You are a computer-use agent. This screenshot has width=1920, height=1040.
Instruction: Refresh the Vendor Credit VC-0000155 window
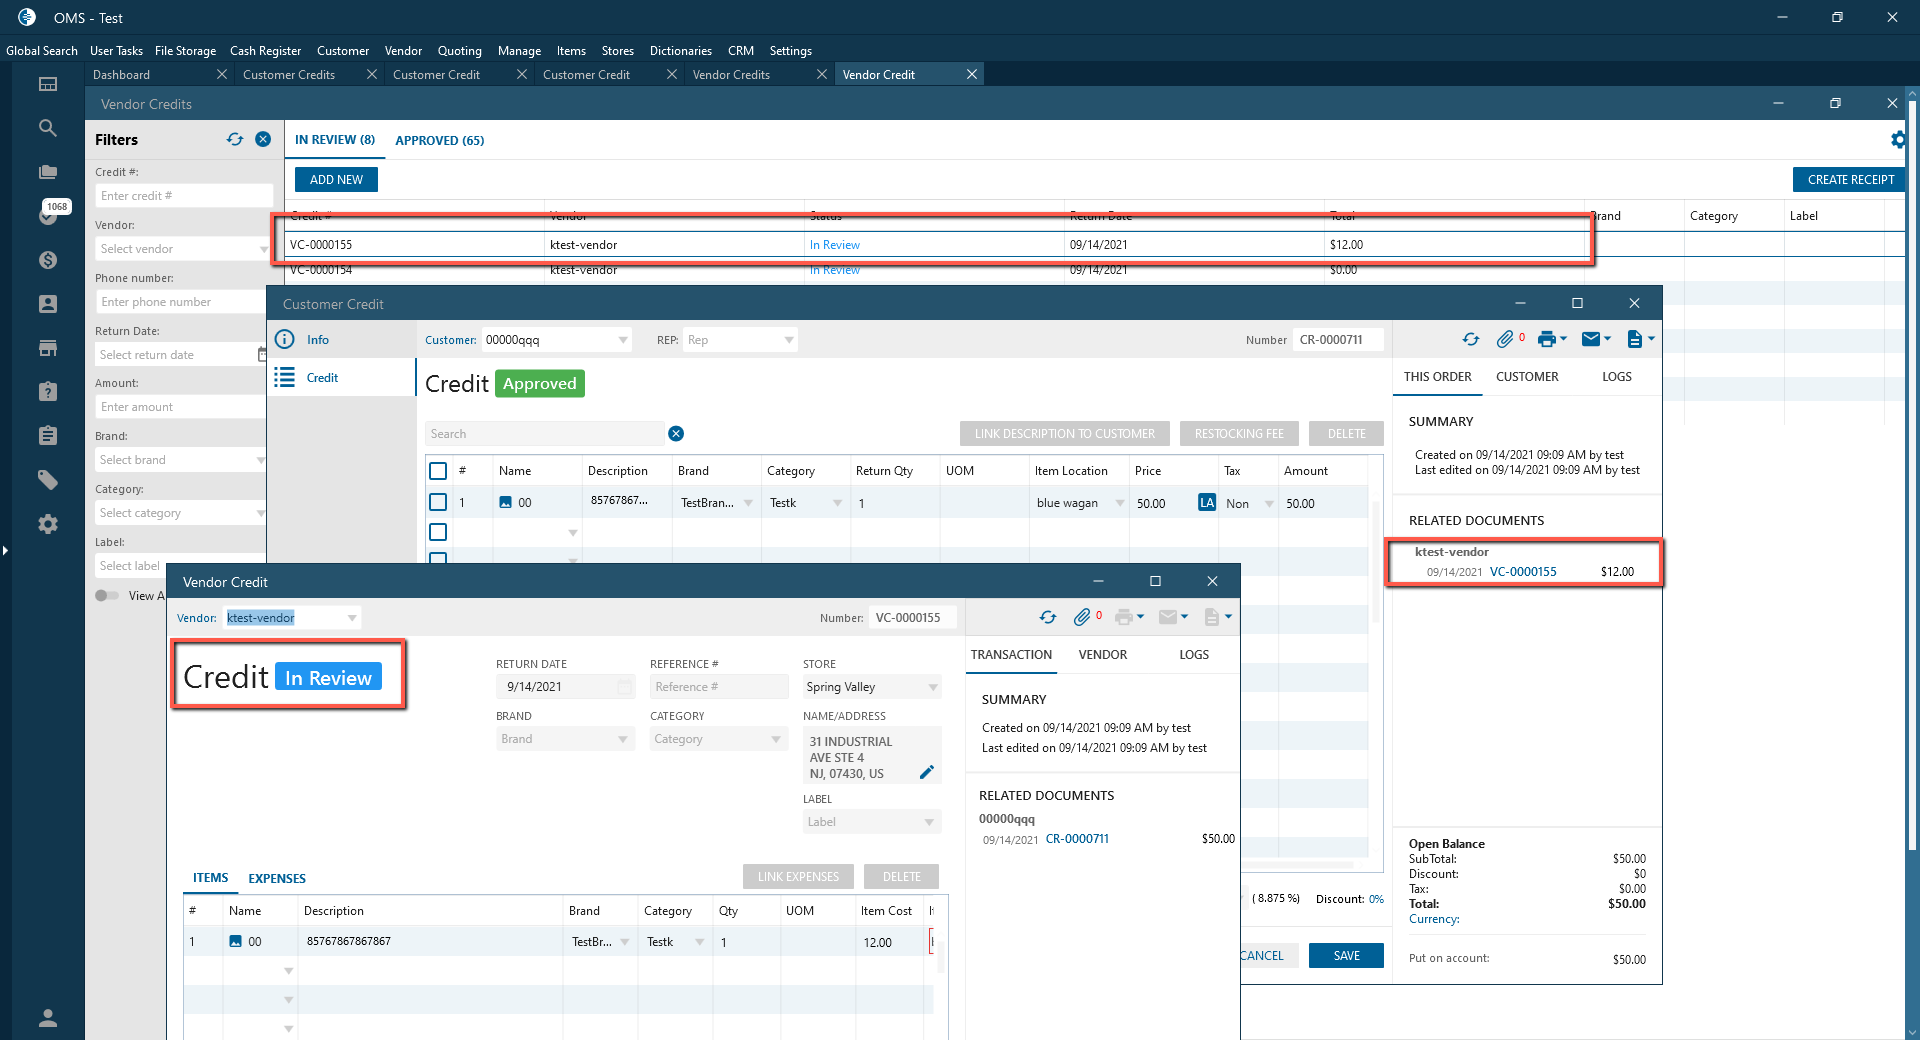(1048, 617)
